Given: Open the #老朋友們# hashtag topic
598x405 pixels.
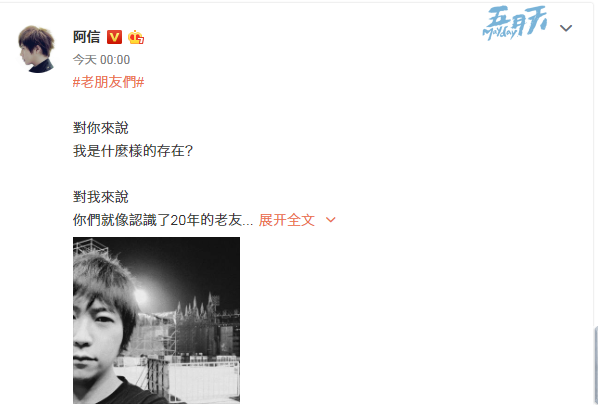Looking at the screenshot, I should click(108, 82).
